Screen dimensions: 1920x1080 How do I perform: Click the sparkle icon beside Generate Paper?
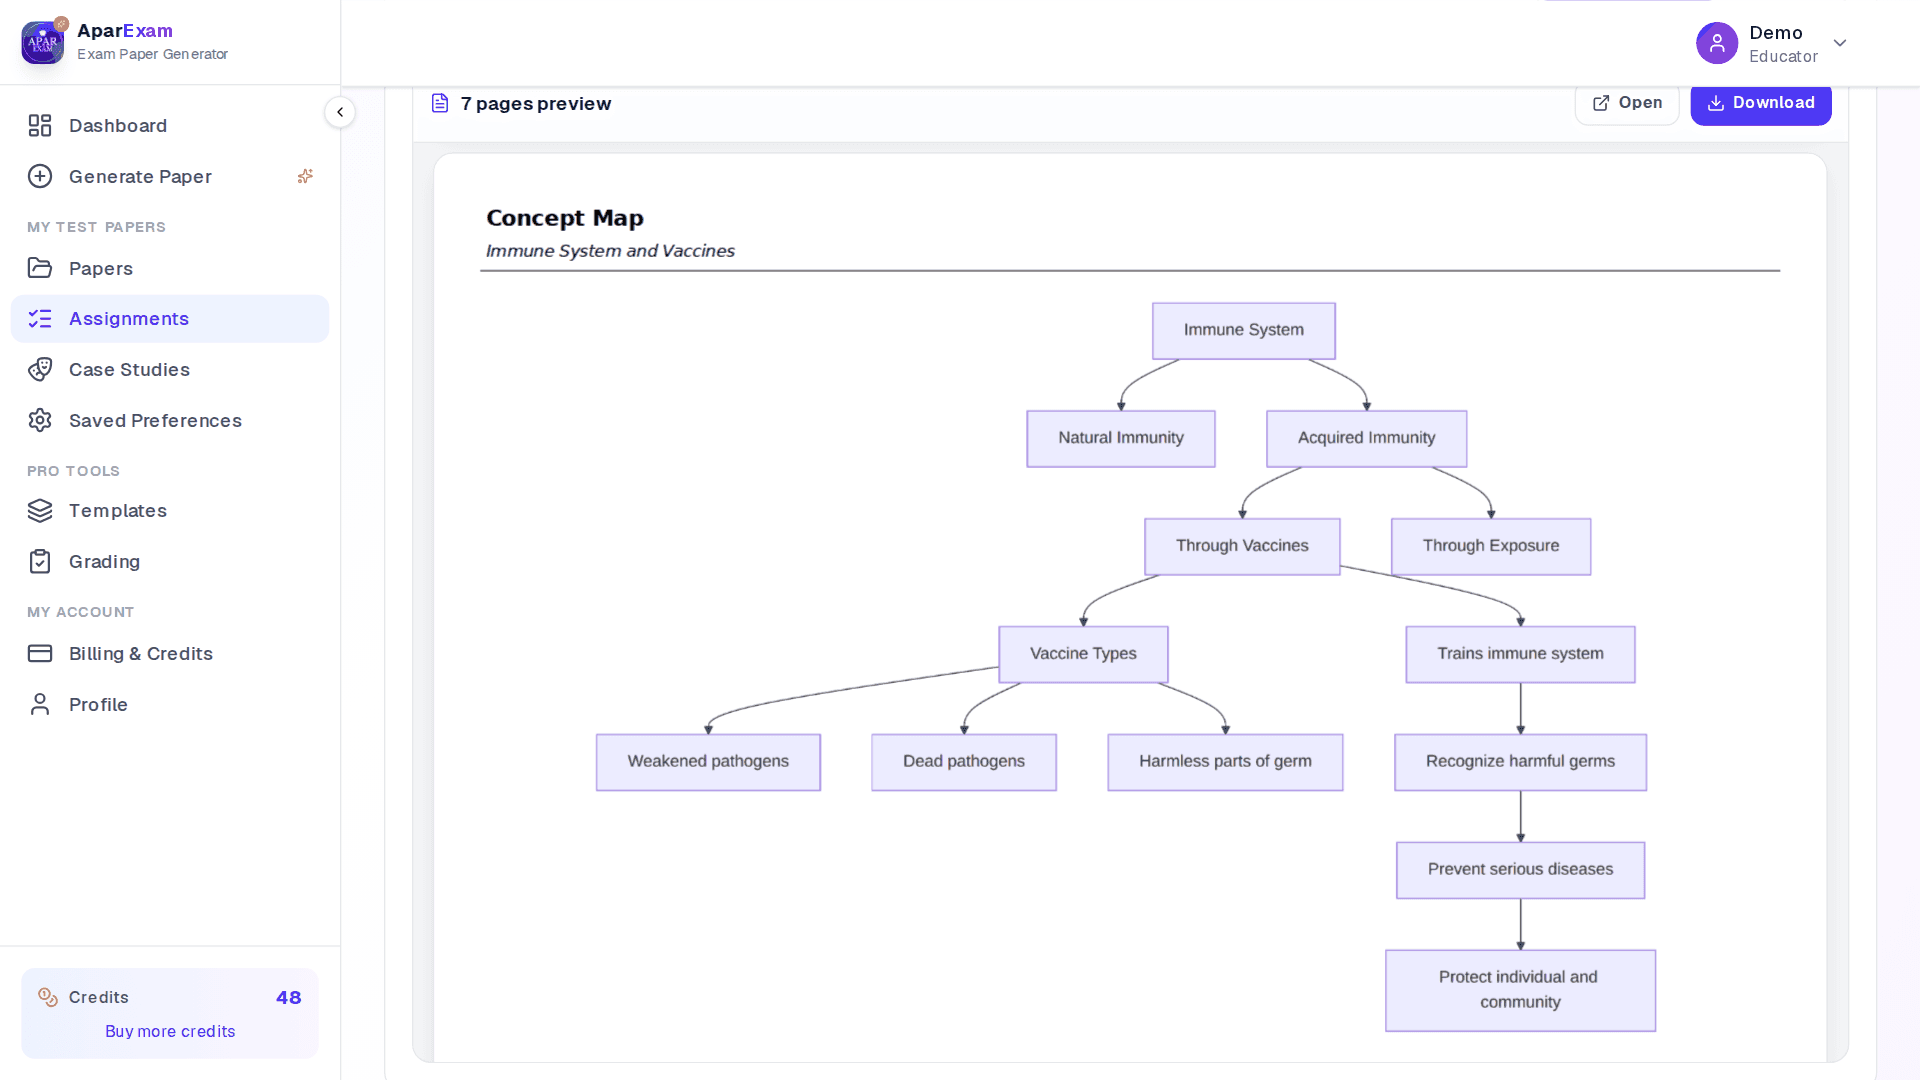coord(305,176)
